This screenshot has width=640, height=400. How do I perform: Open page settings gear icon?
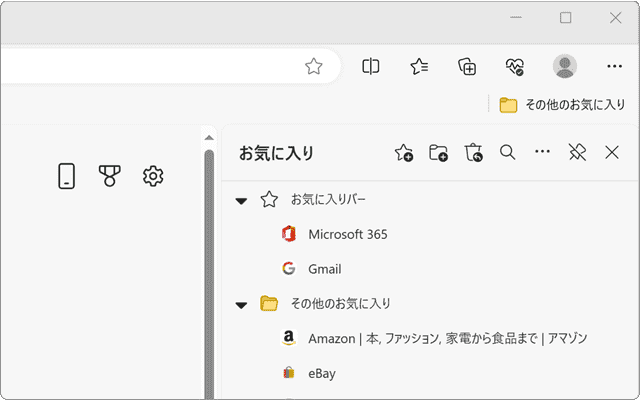tap(153, 176)
